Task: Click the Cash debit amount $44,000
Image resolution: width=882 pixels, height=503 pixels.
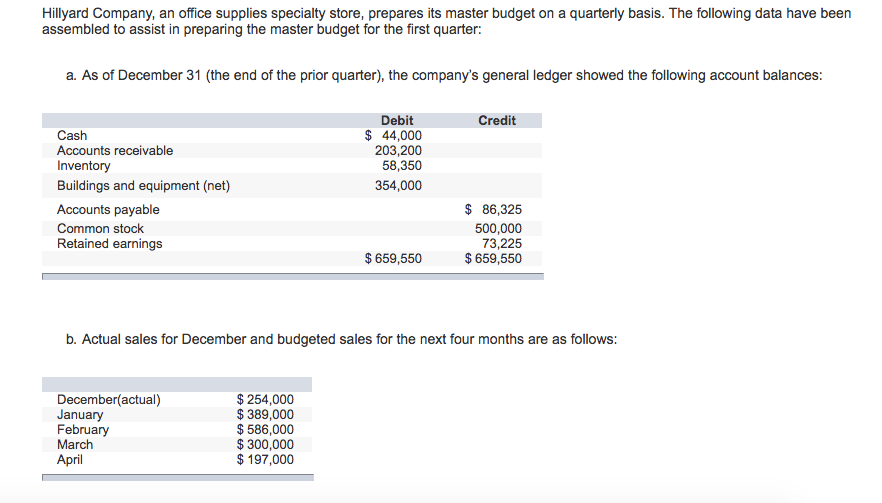Action: (393, 136)
